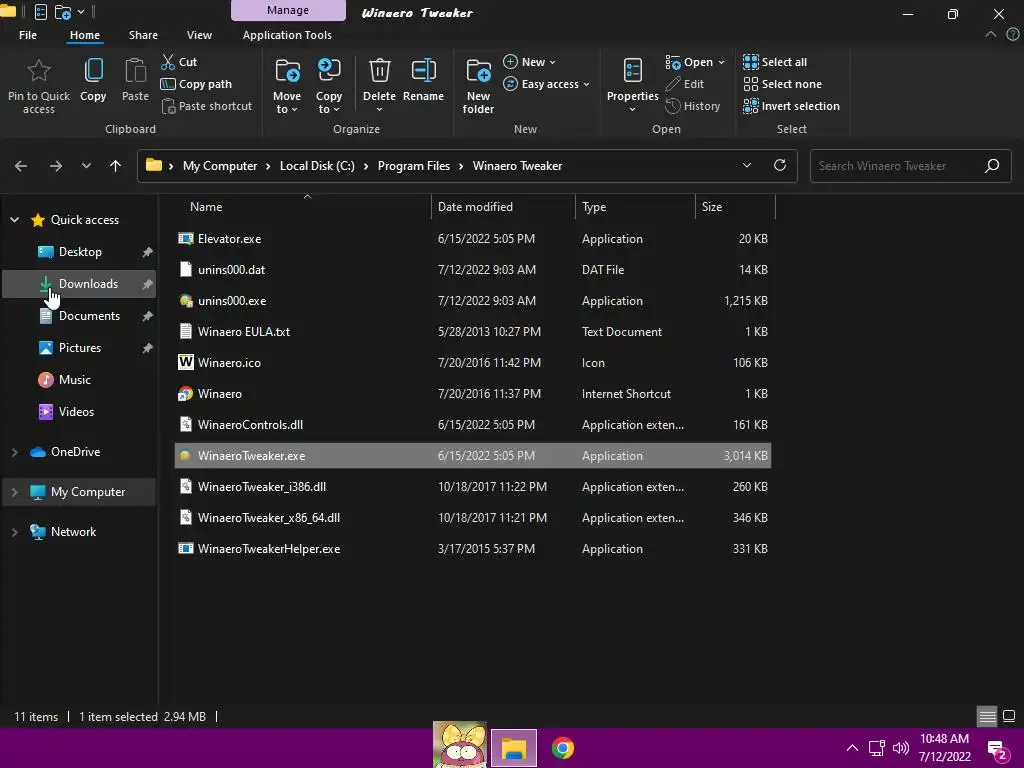Click File Explorer on the taskbar

click(514, 748)
